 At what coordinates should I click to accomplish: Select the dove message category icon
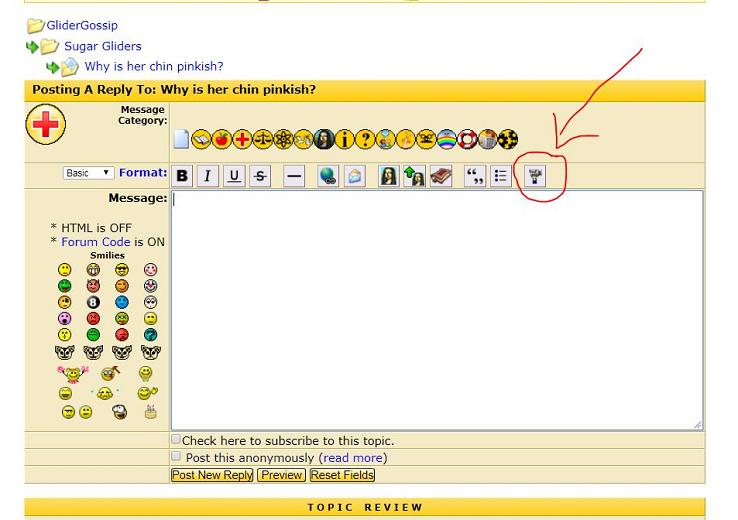pos(304,139)
